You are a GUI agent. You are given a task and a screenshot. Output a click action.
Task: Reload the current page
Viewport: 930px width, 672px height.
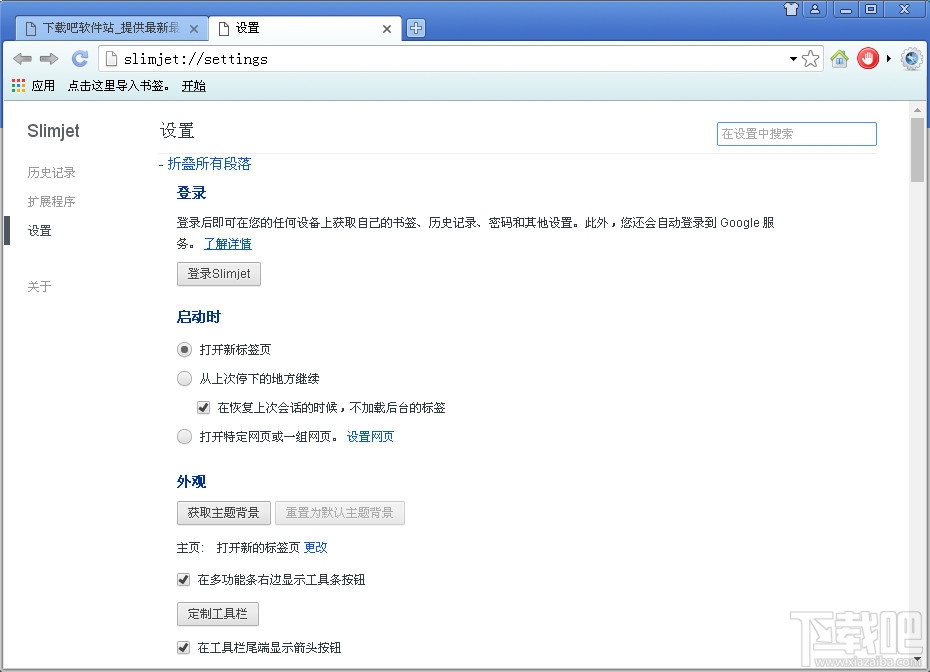click(x=79, y=58)
